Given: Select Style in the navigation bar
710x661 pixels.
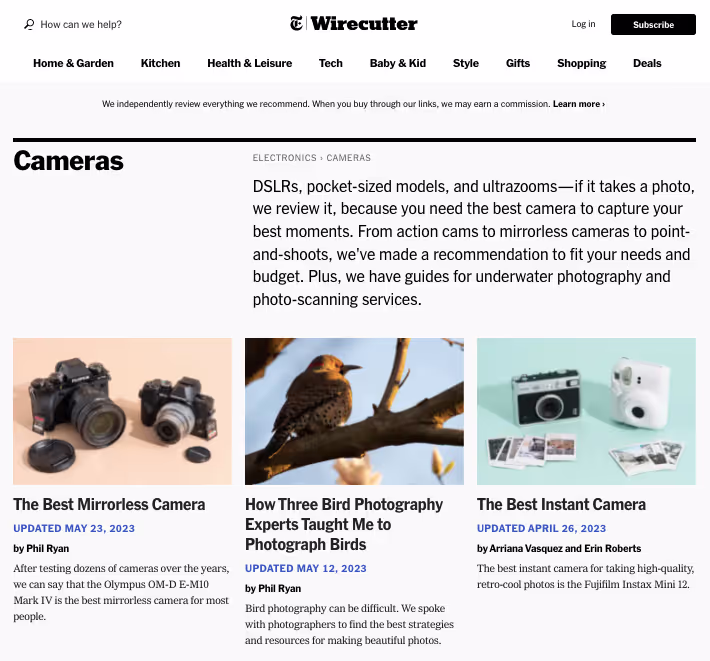Looking at the screenshot, I should pos(465,63).
